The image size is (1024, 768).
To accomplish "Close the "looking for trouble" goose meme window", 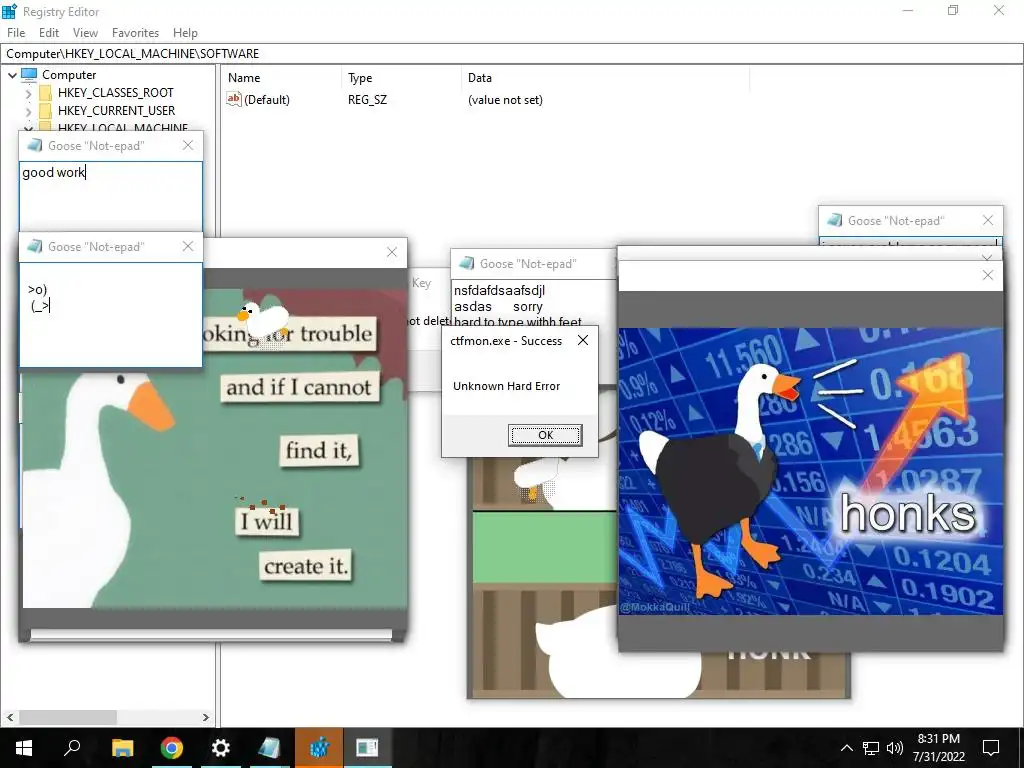I will coord(392,252).
